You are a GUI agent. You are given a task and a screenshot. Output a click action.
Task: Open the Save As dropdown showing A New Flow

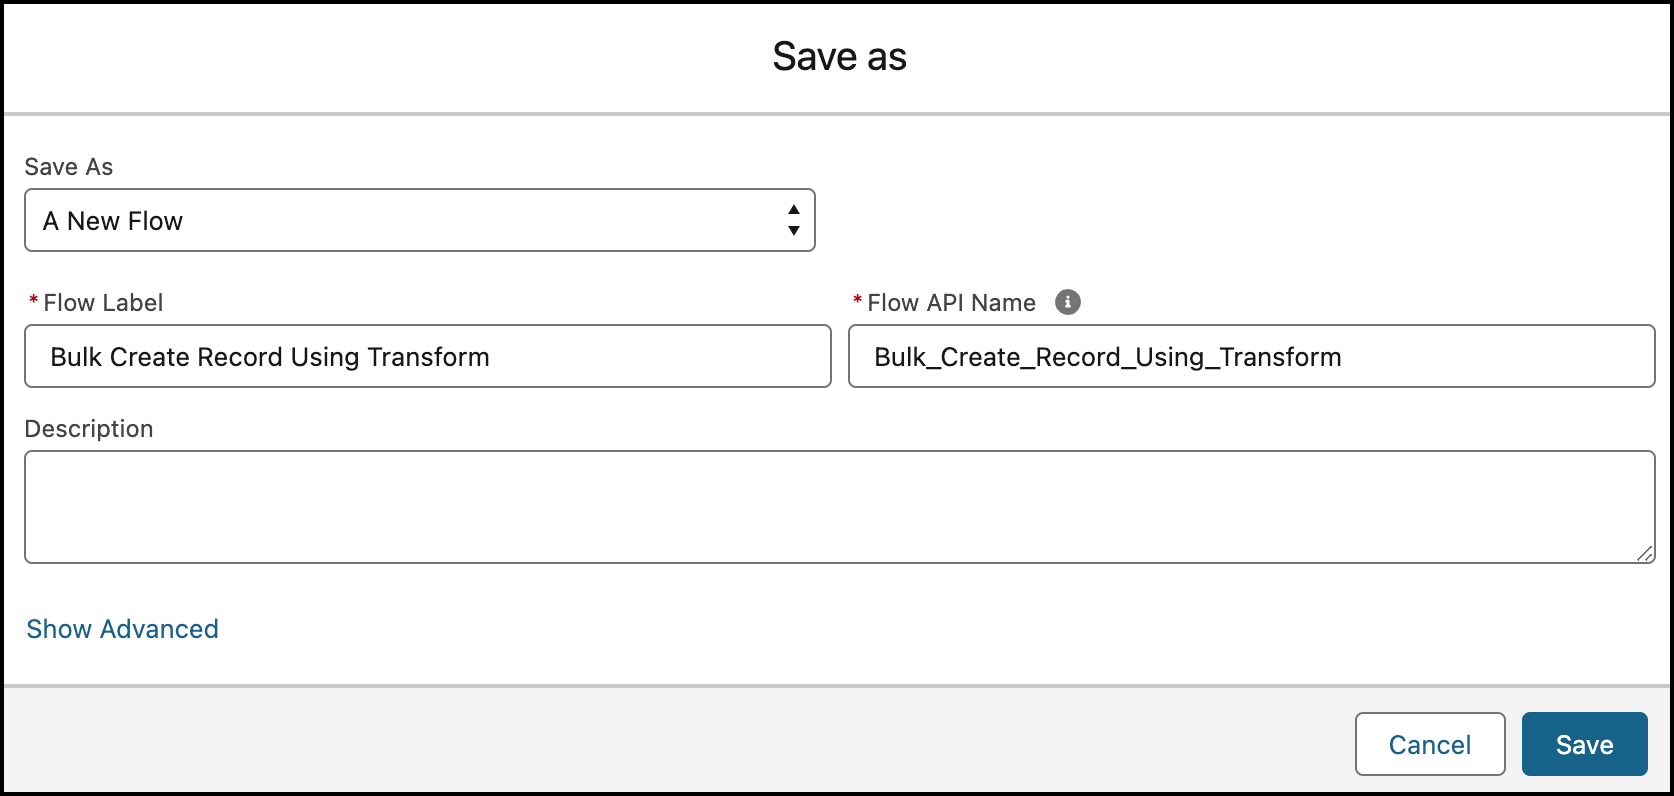tap(419, 220)
